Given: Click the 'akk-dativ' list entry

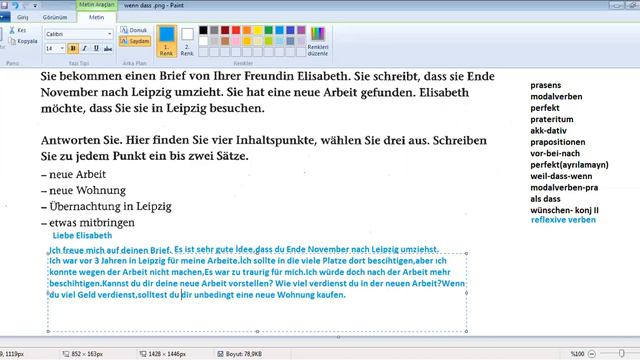Looking at the screenshot, I should (x=549, y=131).
